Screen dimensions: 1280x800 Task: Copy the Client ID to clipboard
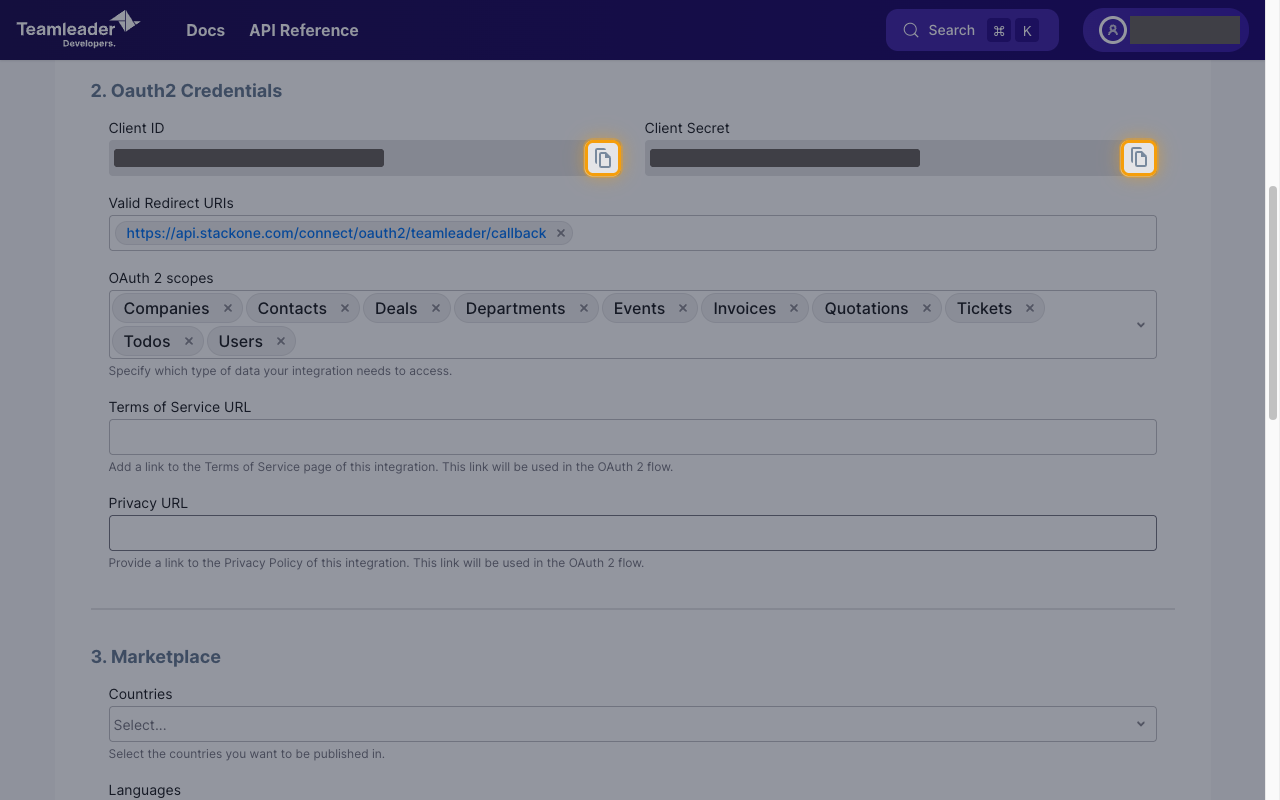[603, 158]
